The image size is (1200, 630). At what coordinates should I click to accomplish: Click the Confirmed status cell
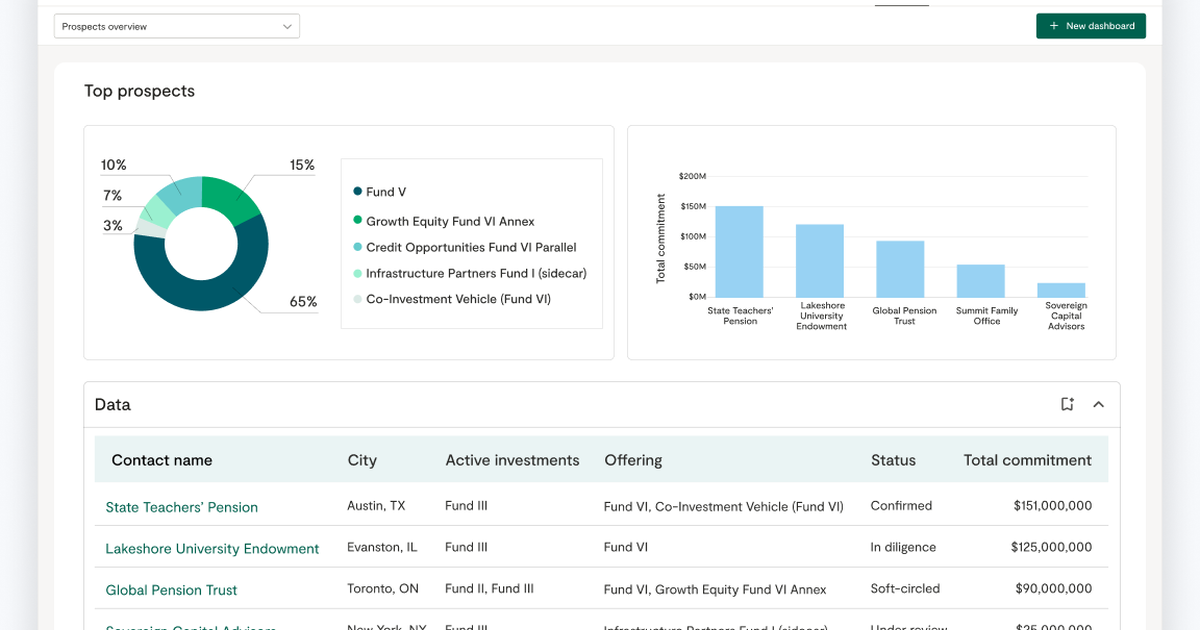901,506
